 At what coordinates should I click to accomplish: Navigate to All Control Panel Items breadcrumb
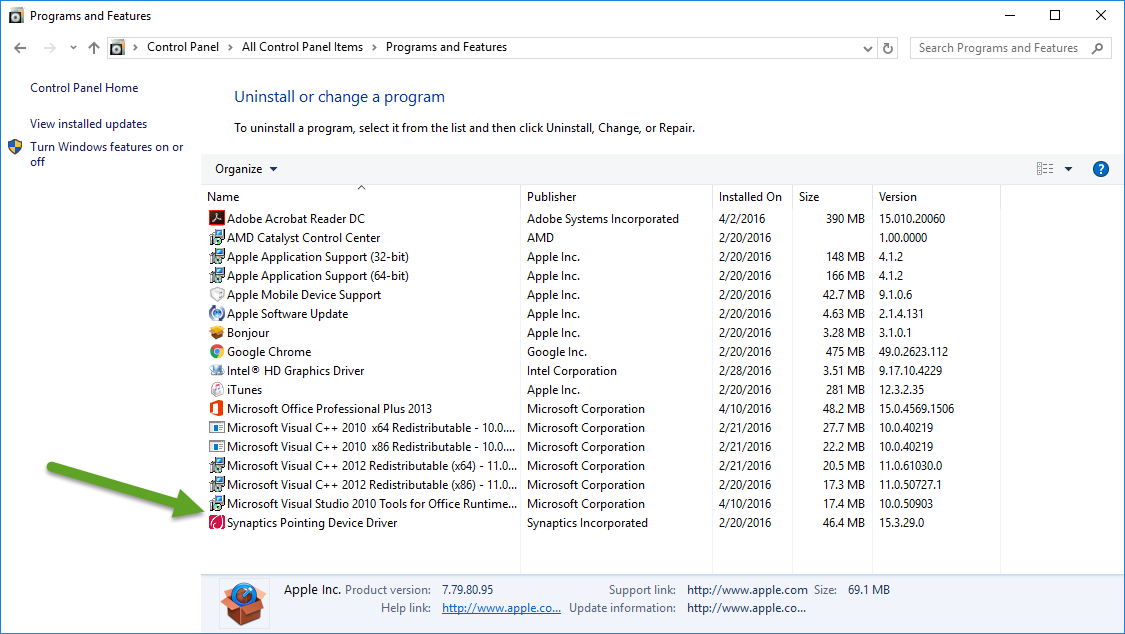302,47
